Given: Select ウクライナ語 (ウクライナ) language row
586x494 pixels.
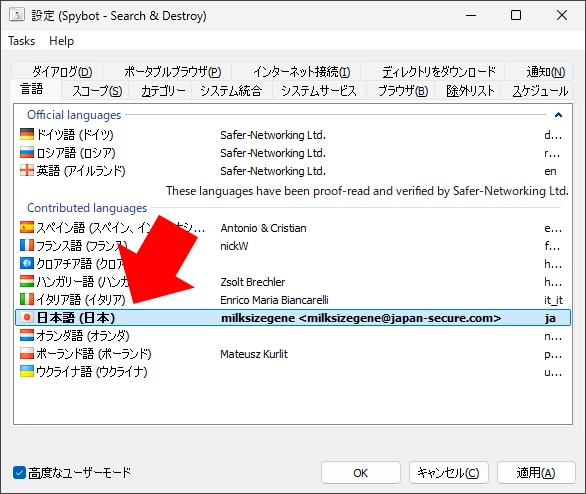Looking at the screenshot, I should click(293, 371).
